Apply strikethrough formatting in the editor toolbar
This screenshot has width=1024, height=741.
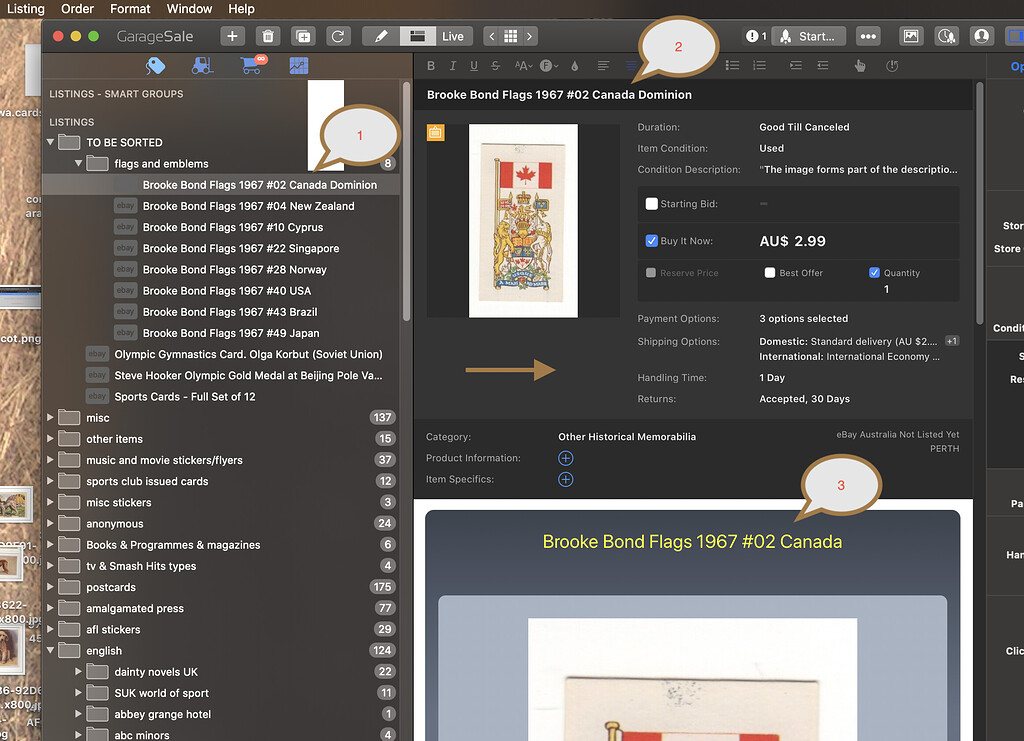pyautogui.click(x=496, y=66)
